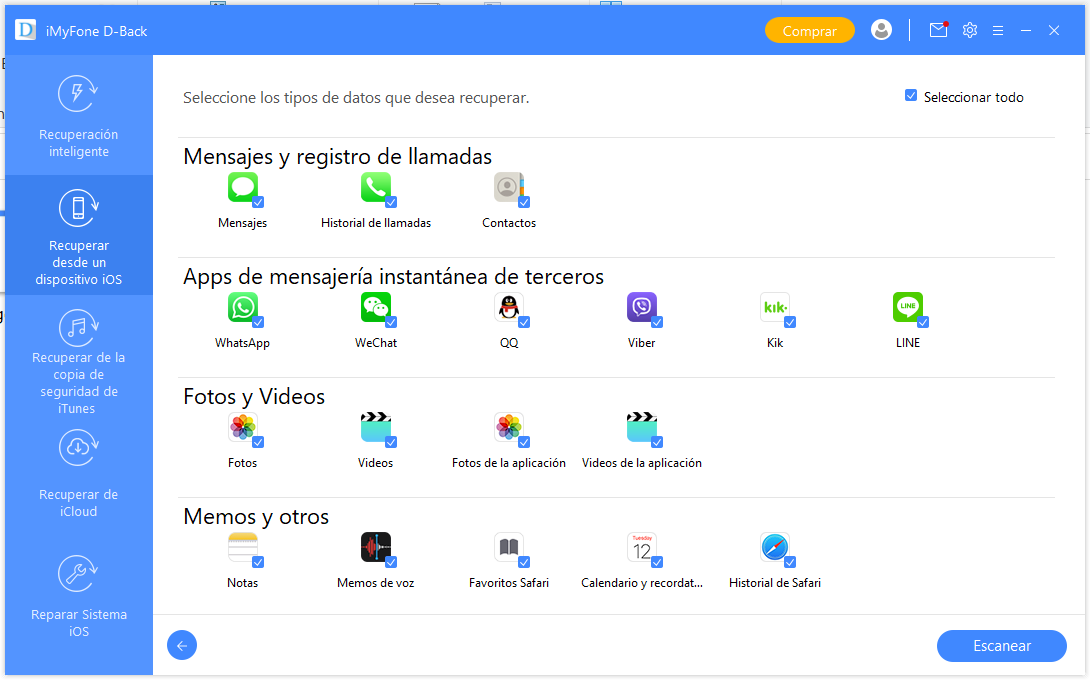The image size is (1090, 680).
Task: Uncheck the Calendario y recordatorios checkbox
Action: coord(657,562)
